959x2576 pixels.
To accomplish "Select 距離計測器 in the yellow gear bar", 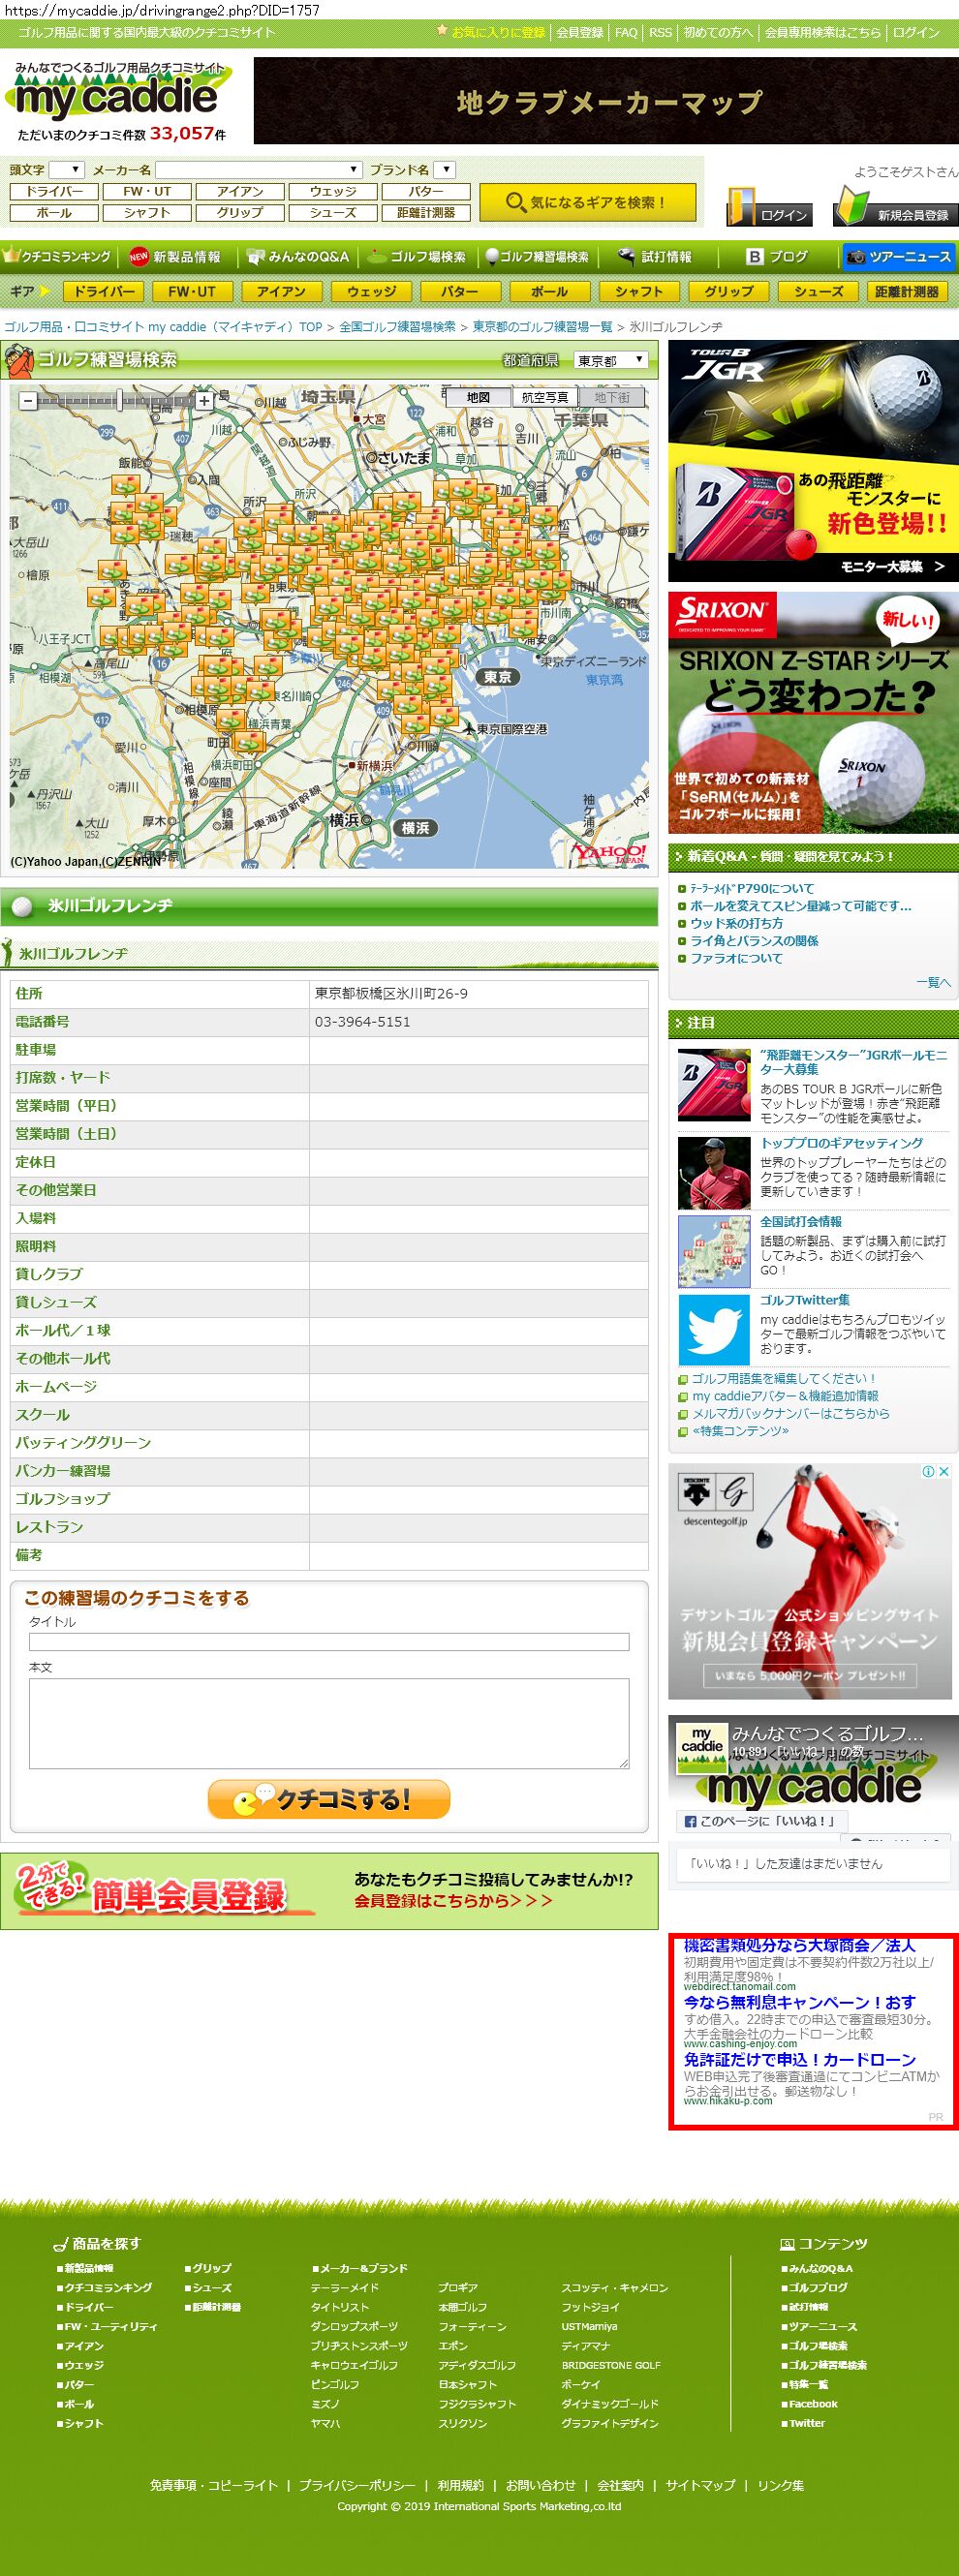I will 906,292.
